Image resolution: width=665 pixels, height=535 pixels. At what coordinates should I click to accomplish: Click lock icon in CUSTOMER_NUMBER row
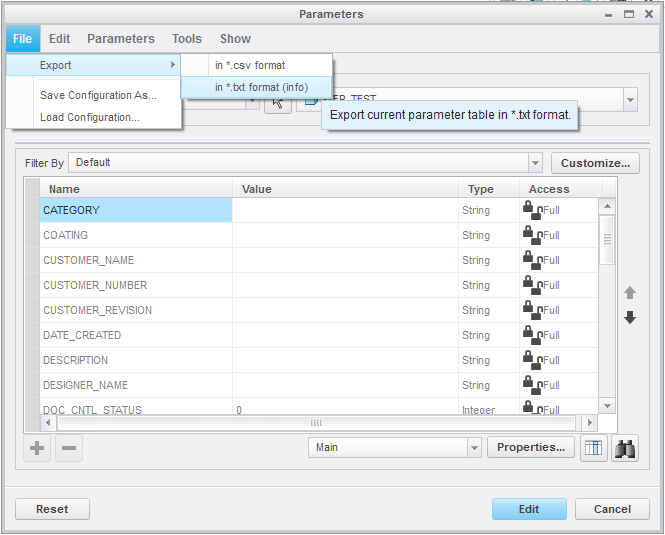tap(532, 285)
